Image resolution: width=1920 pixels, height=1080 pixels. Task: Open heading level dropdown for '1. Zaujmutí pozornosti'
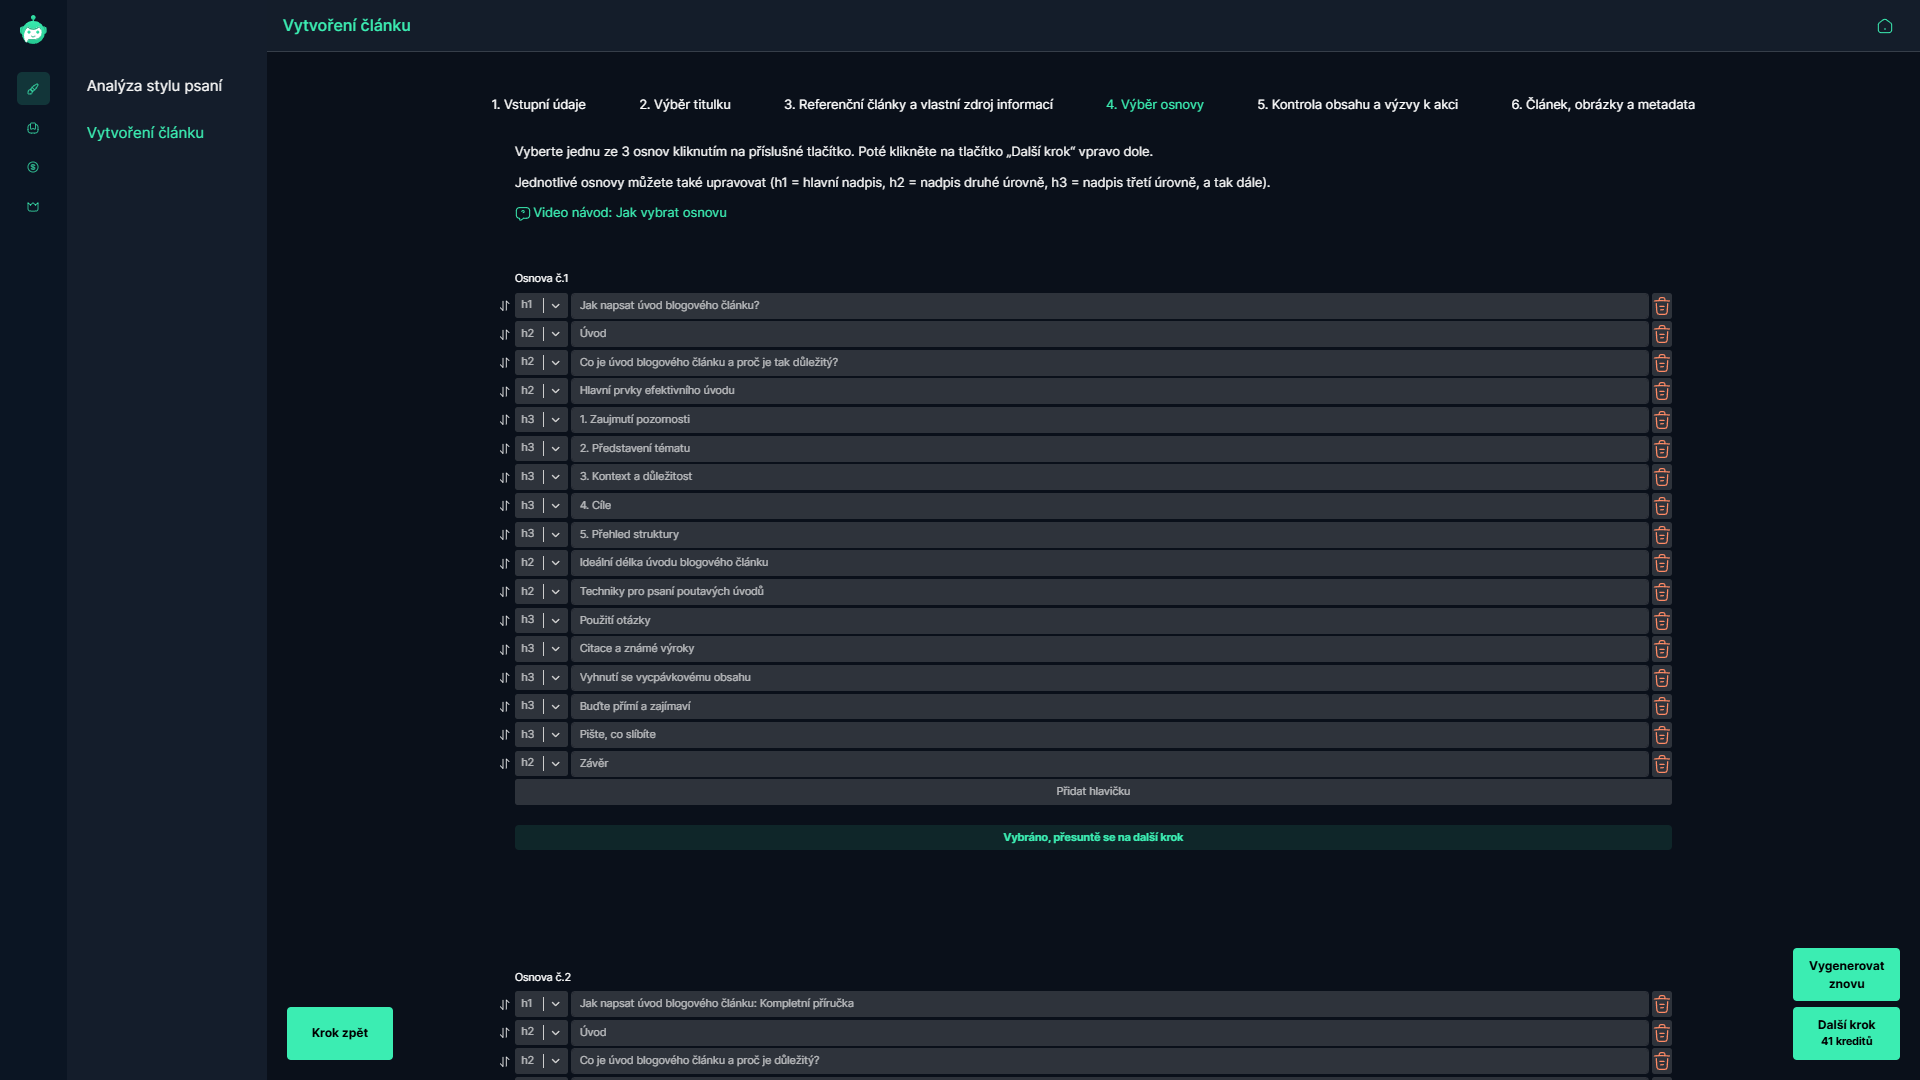(x=541, y=419)
